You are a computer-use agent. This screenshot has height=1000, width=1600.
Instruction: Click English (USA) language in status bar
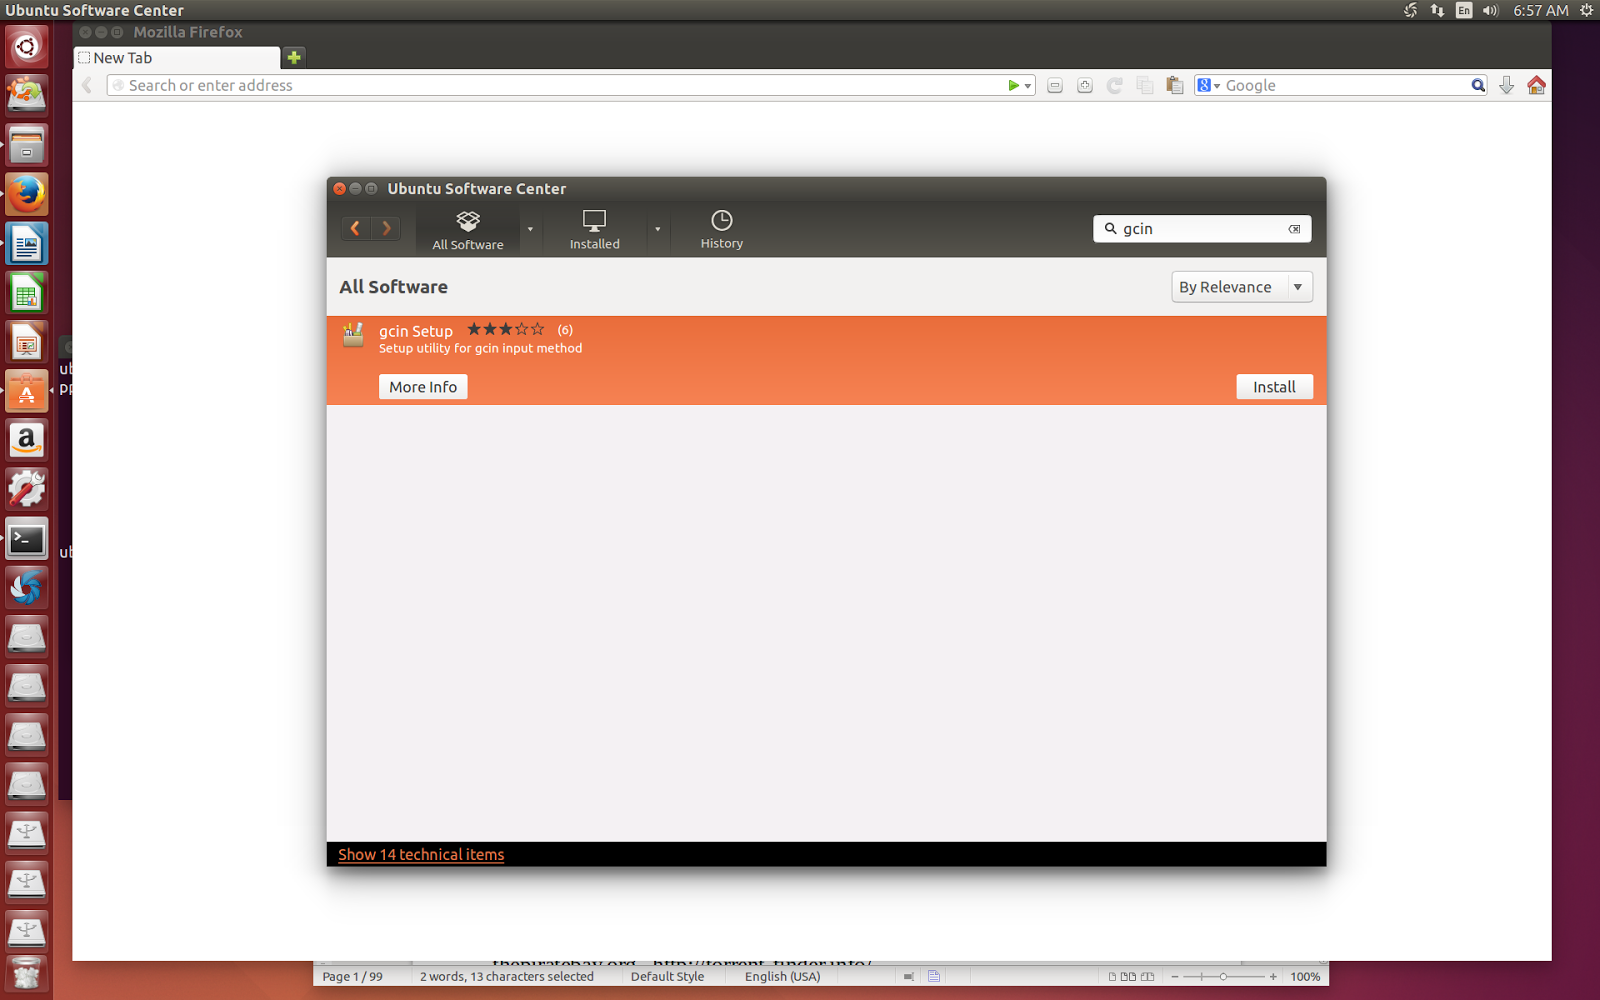(782, 977)
